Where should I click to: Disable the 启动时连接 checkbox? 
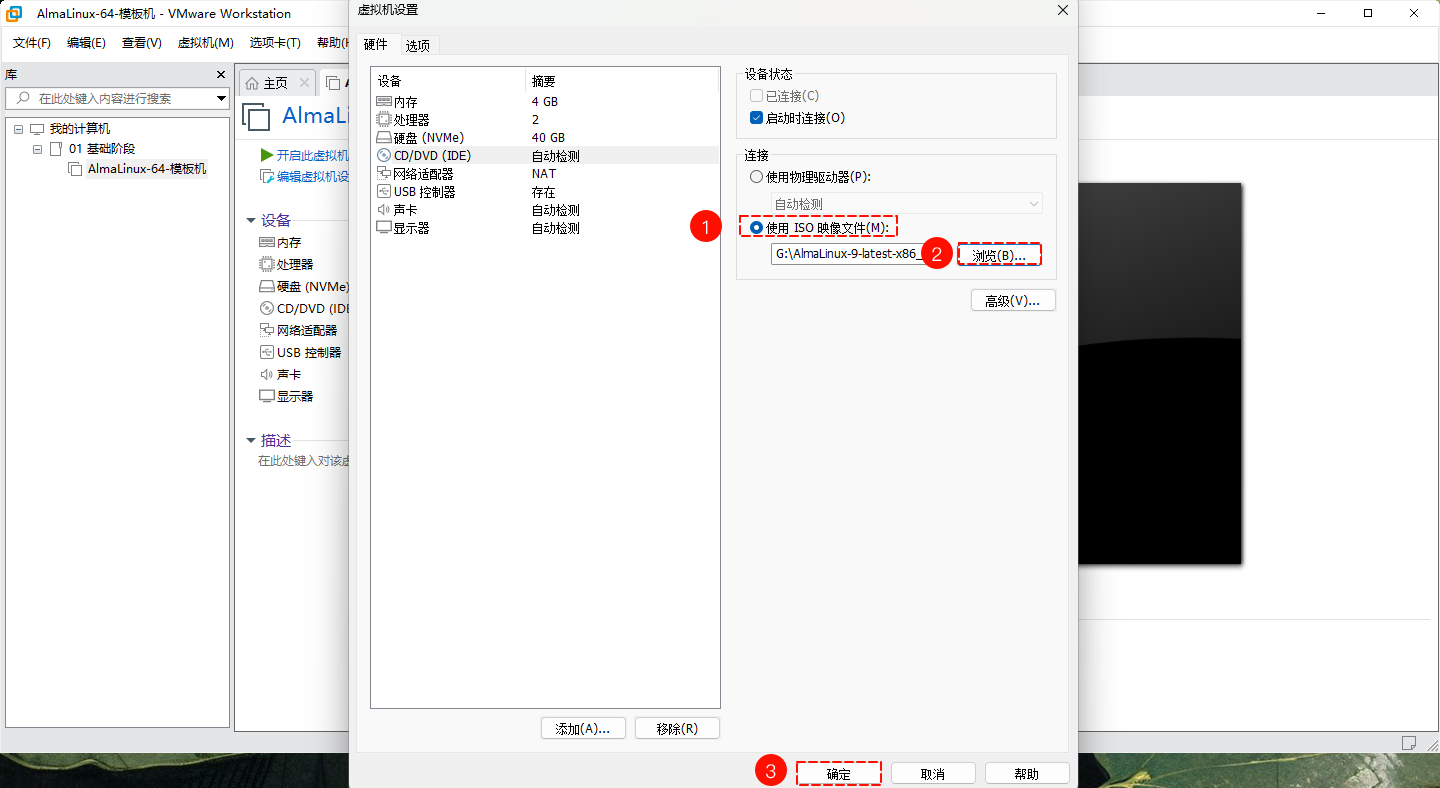click(x=755, y=117)
